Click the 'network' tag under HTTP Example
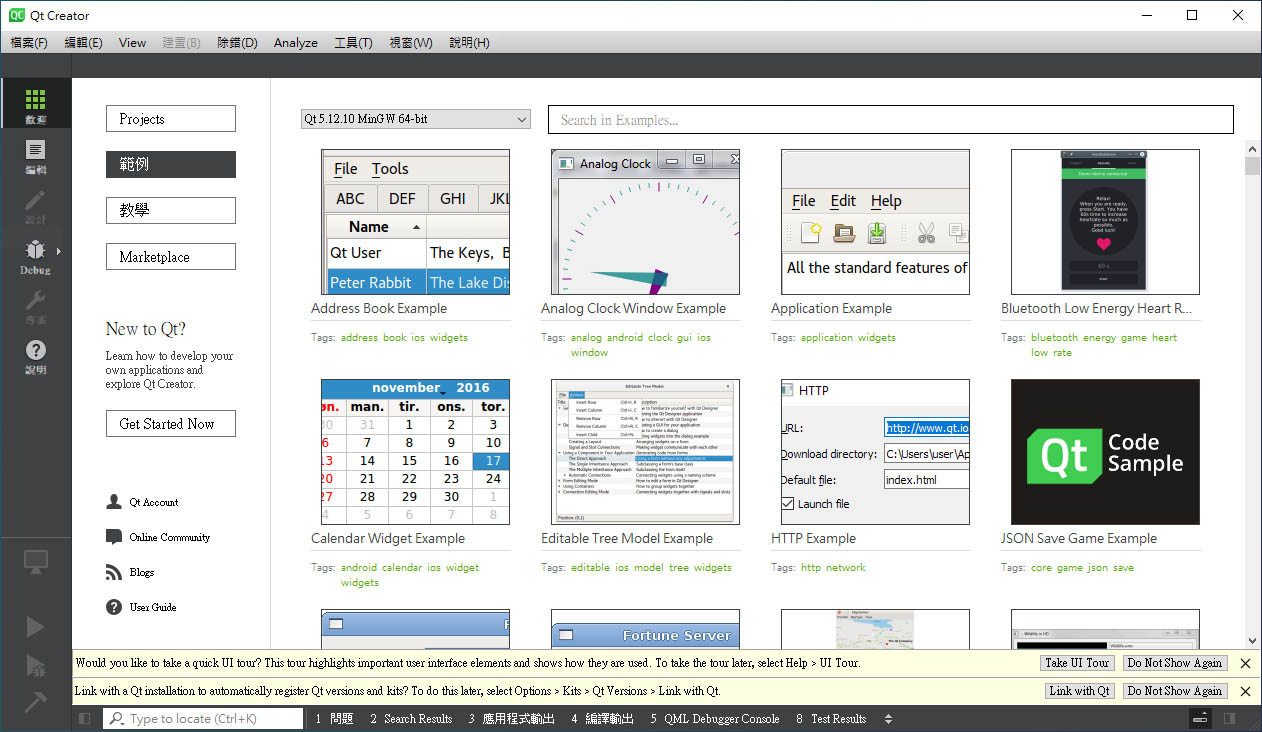1262x732 pixels. click(846, 568)
